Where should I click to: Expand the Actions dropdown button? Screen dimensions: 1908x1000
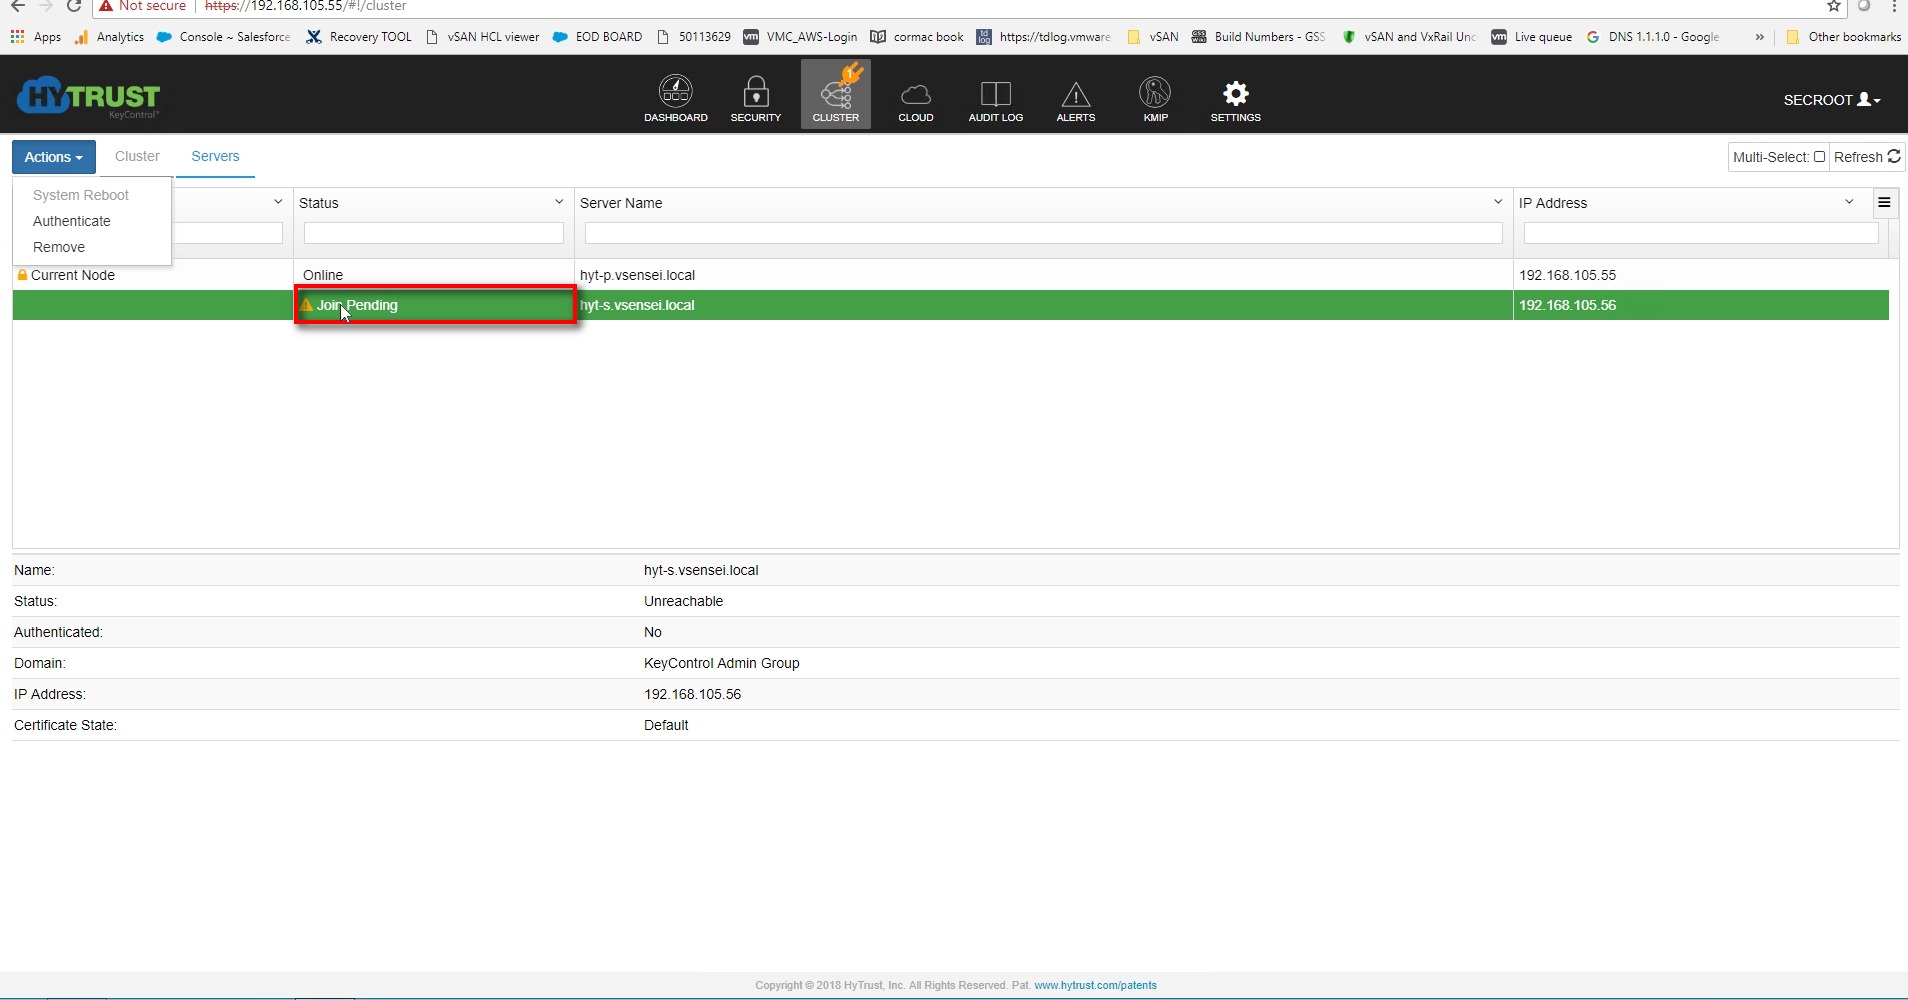pyautogui.click(x=54, y=157)
